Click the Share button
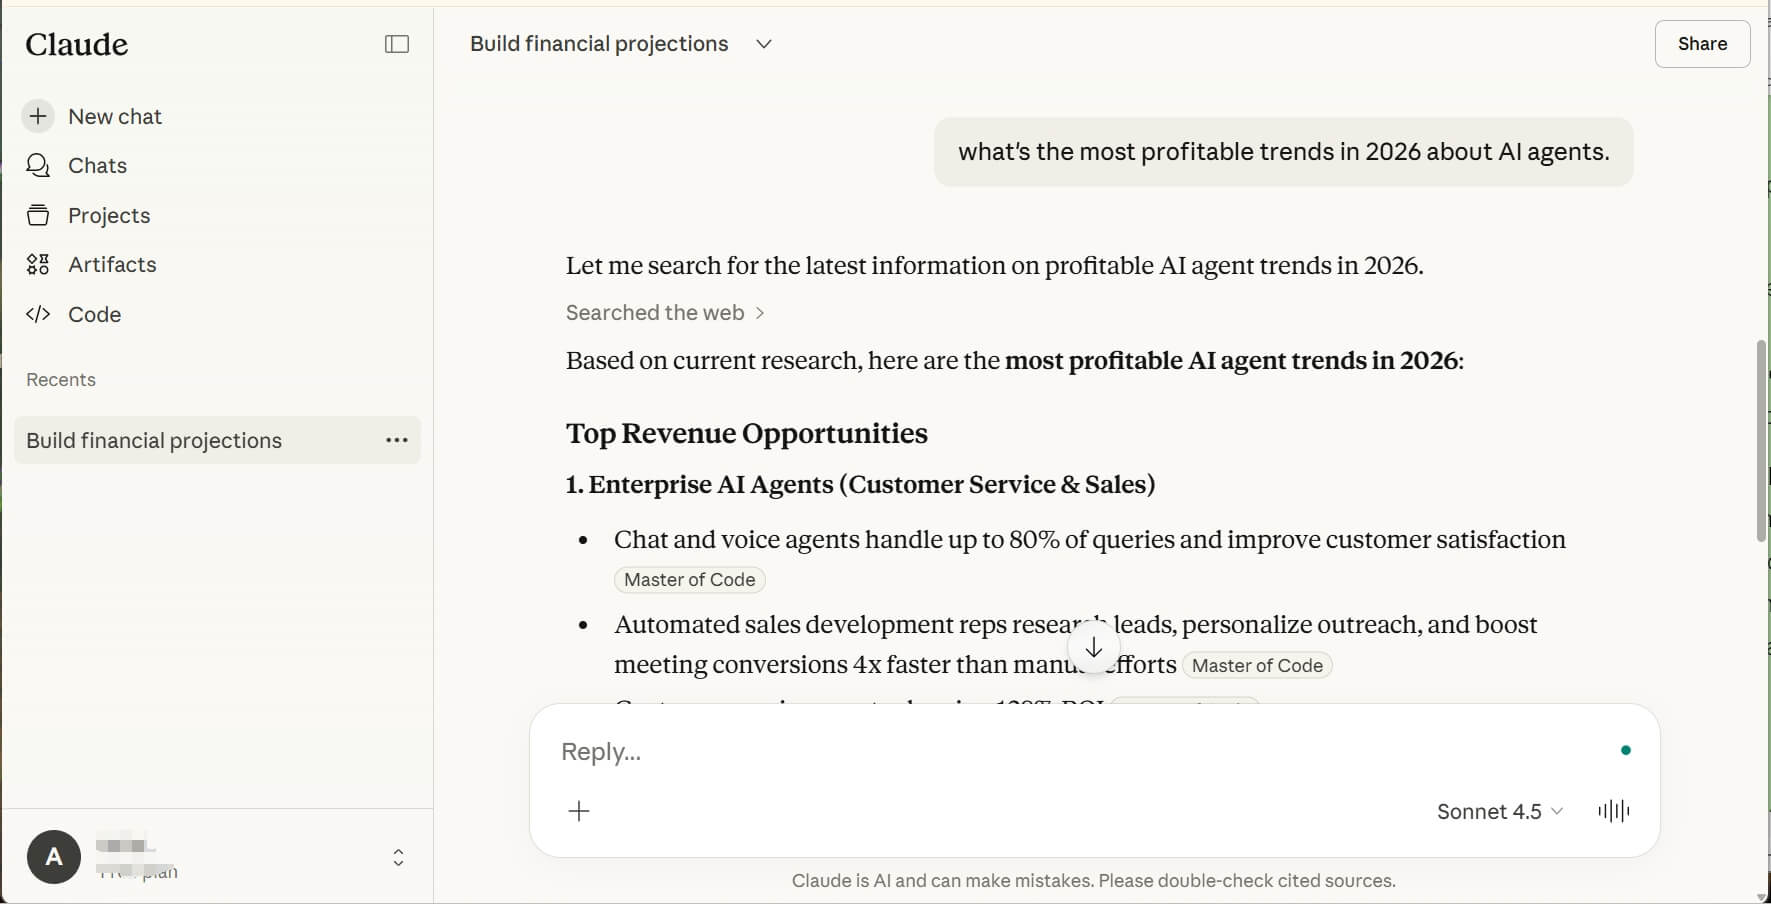 point(1702,44)
